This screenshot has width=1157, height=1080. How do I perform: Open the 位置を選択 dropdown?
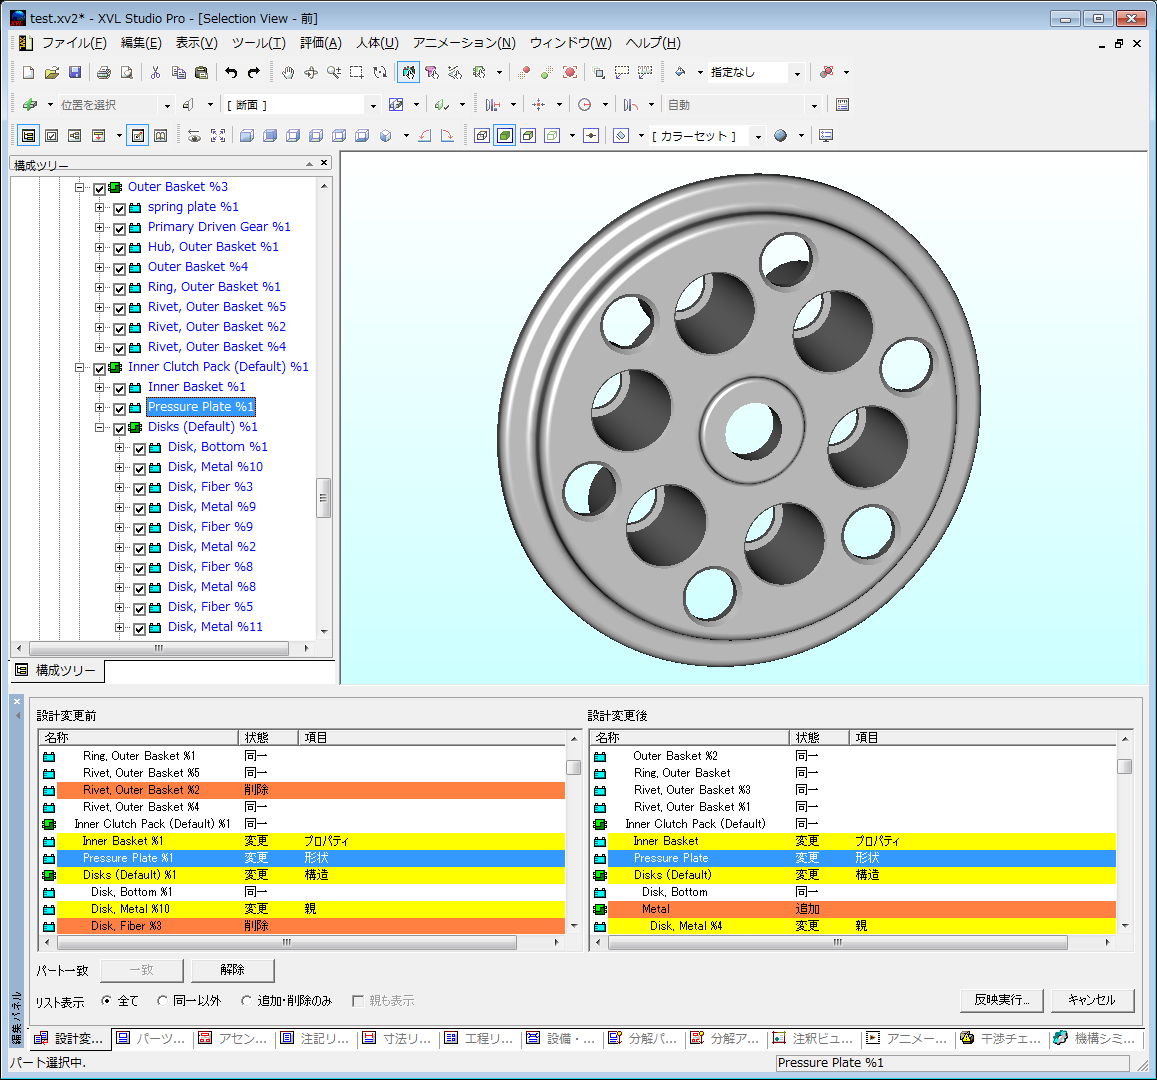pyautogui.click(x=167, y=105)
